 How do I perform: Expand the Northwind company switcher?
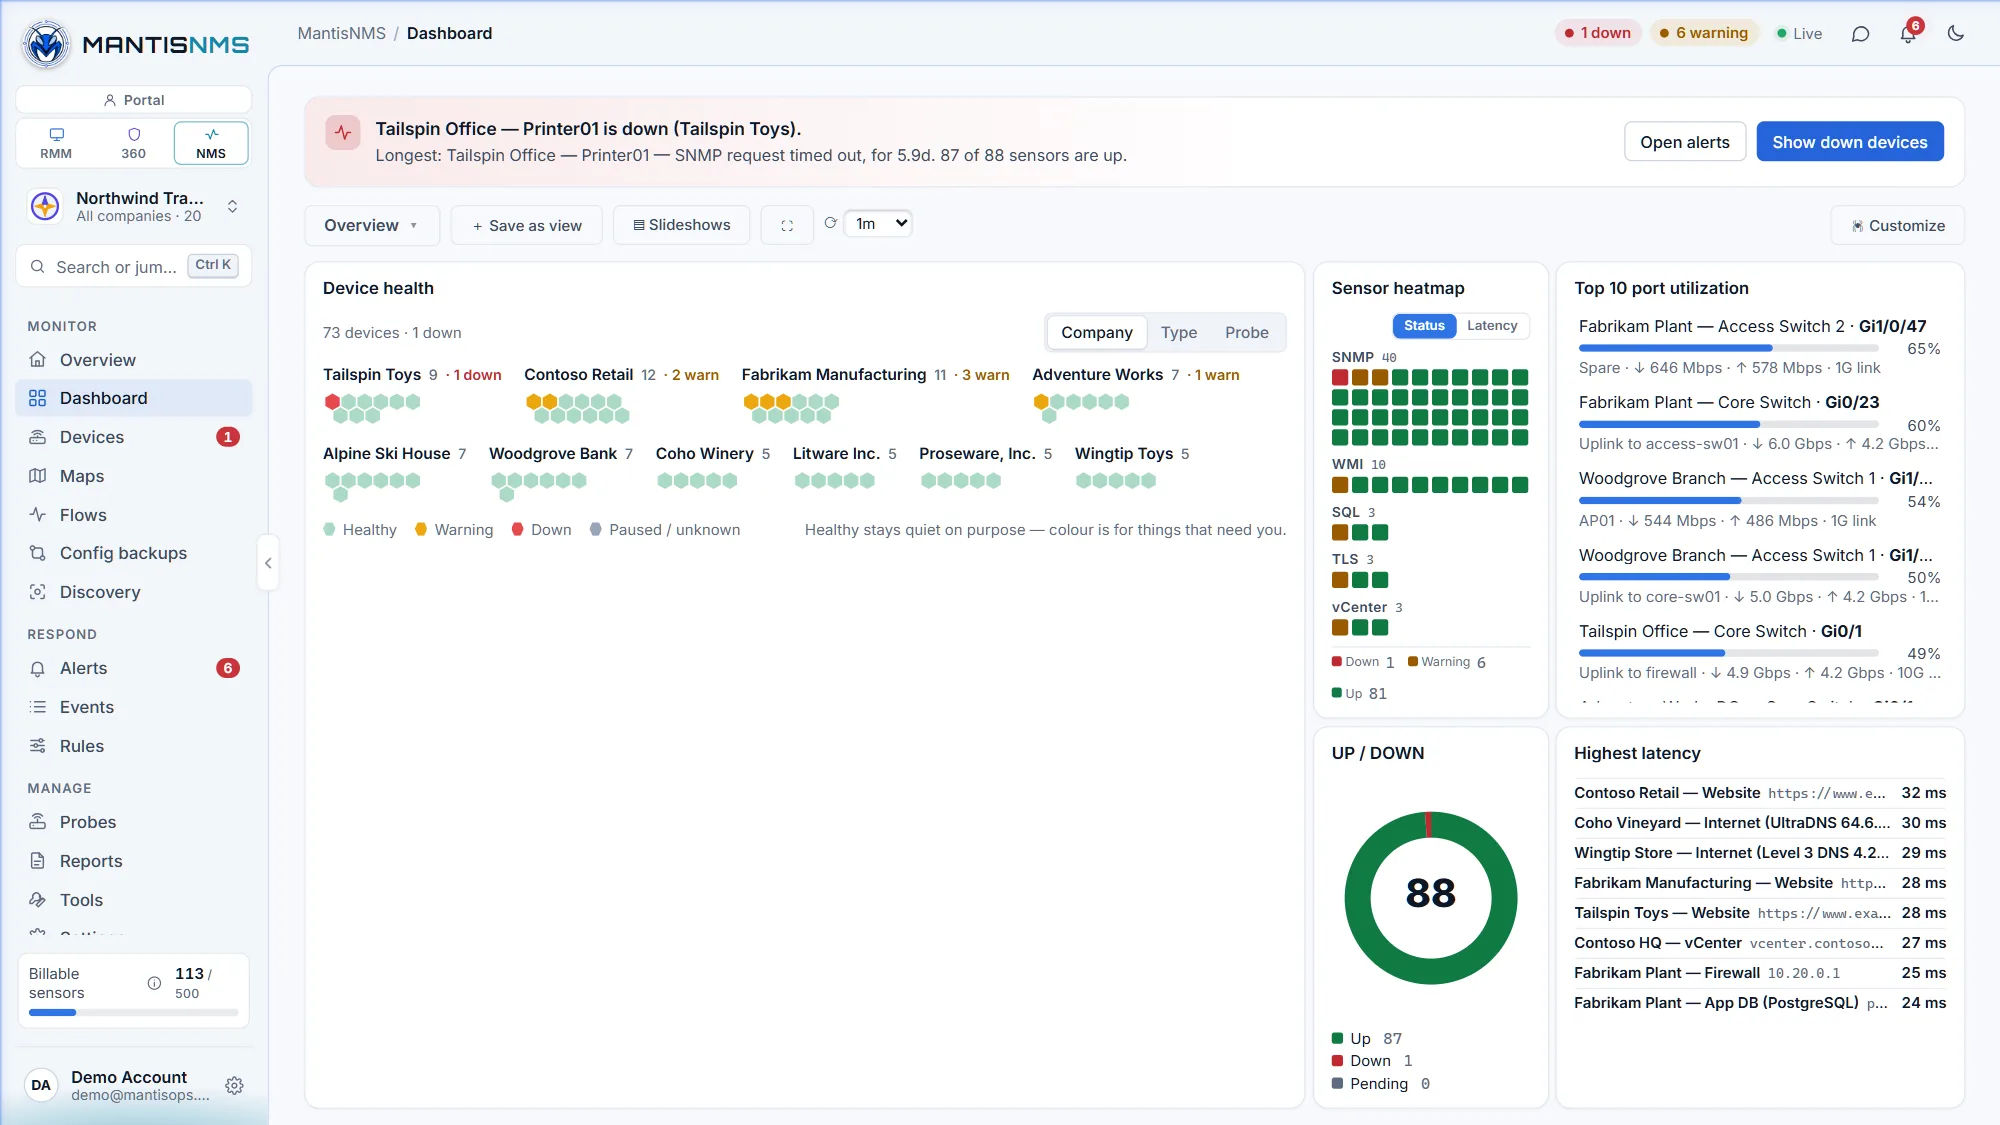tap(134, 207)
